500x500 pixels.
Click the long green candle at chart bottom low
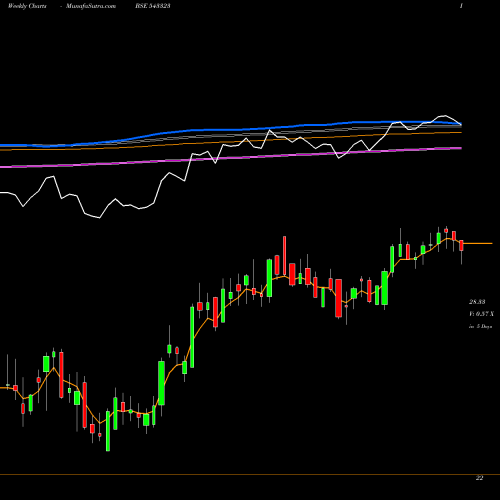point(108,431)
